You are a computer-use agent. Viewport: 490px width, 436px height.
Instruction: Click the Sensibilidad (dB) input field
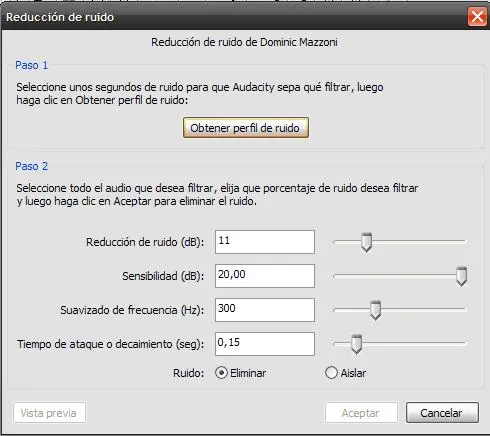click(x=265, y=276)
